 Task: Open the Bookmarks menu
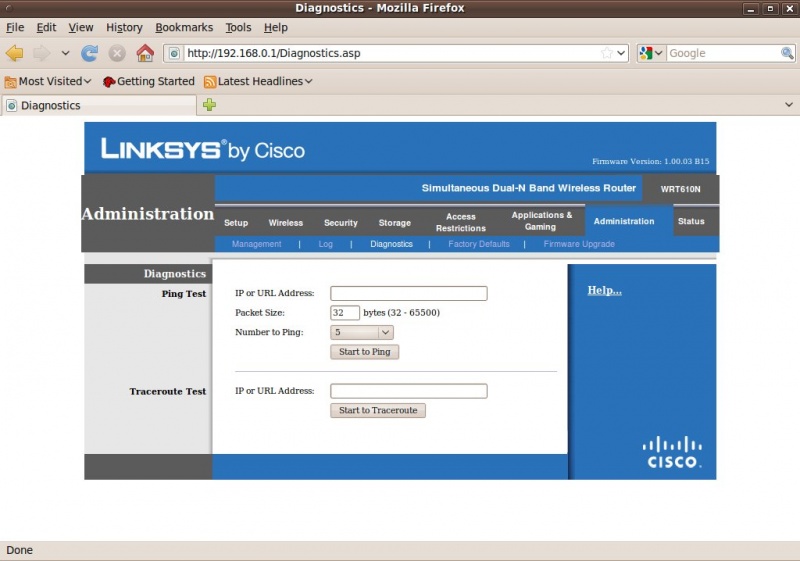coord(184,27)
